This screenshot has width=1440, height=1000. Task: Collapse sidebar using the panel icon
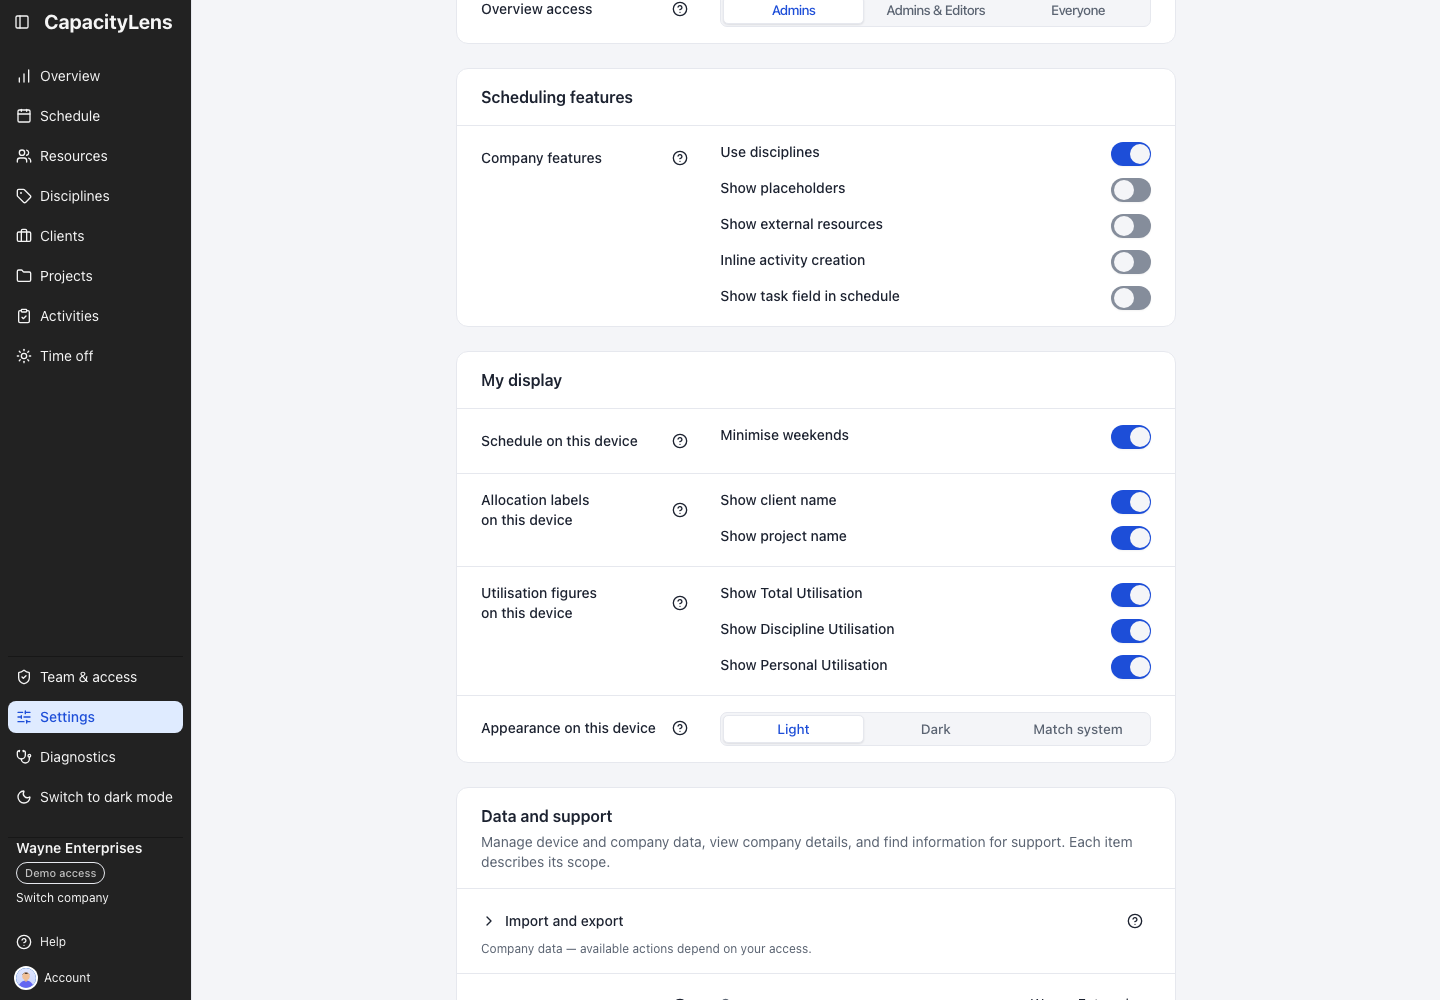tap(22, 22)
